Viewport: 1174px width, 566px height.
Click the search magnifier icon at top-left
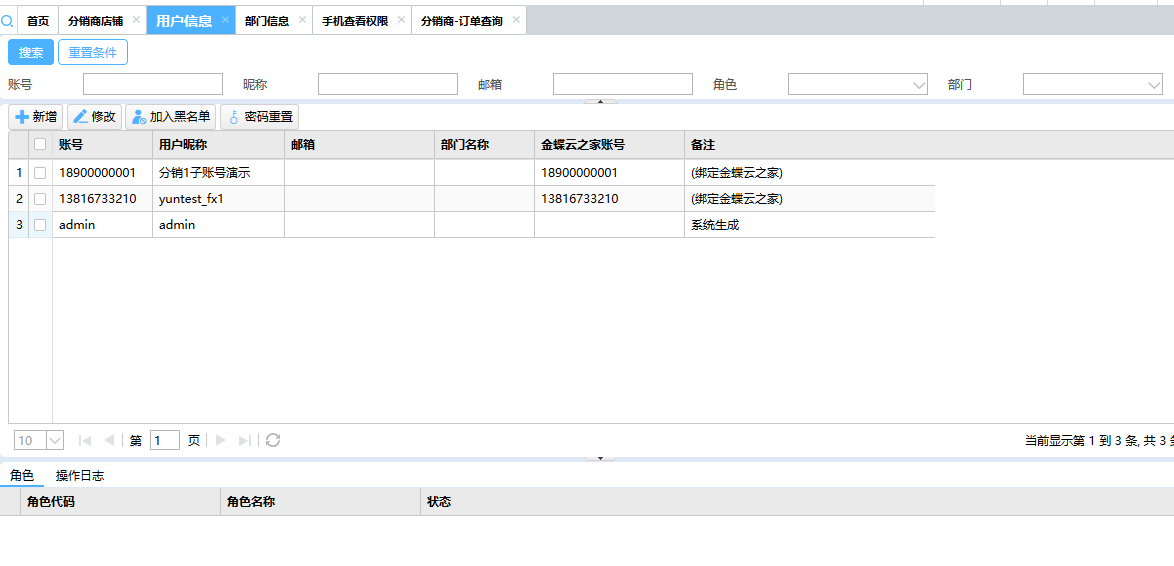point(8,20)
